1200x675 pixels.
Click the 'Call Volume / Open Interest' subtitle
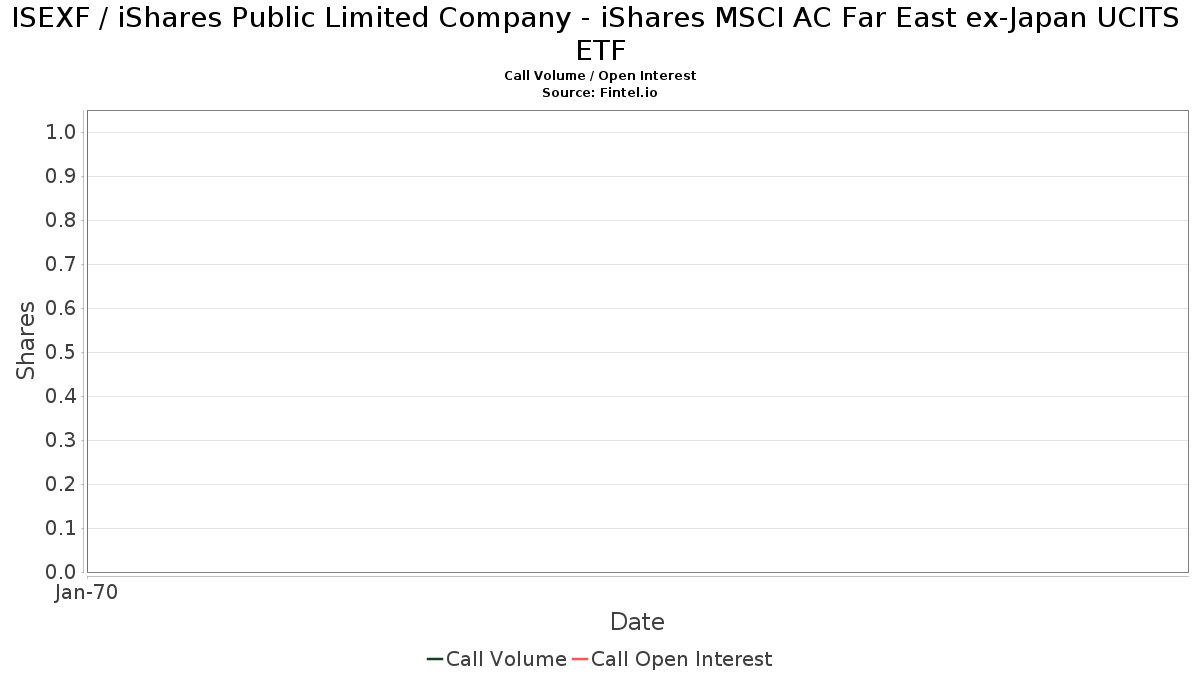(x=600, y=76)
